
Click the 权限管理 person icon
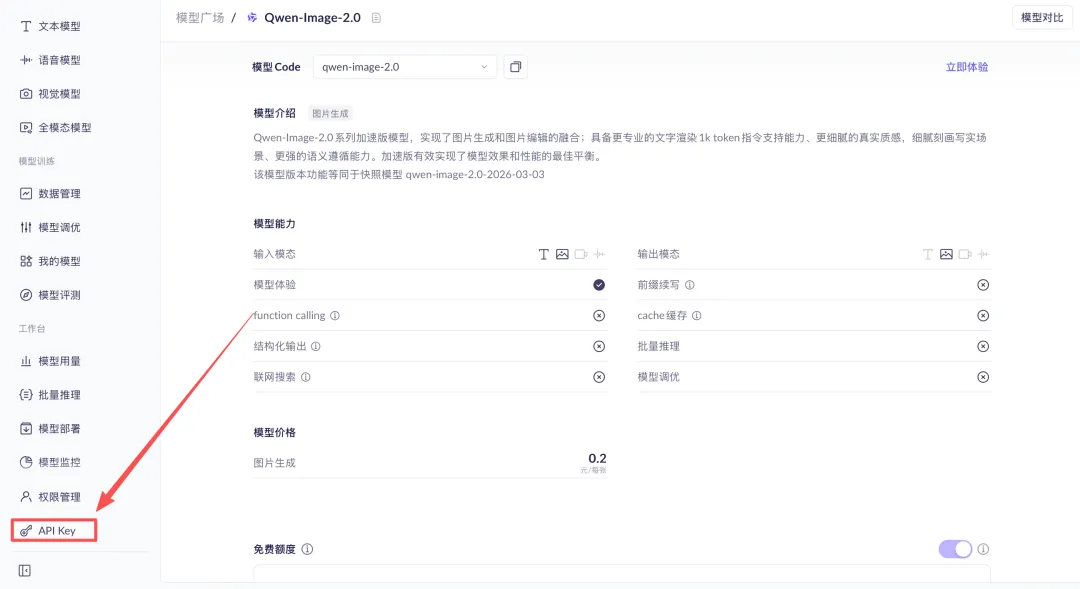(x=25, y=497)
